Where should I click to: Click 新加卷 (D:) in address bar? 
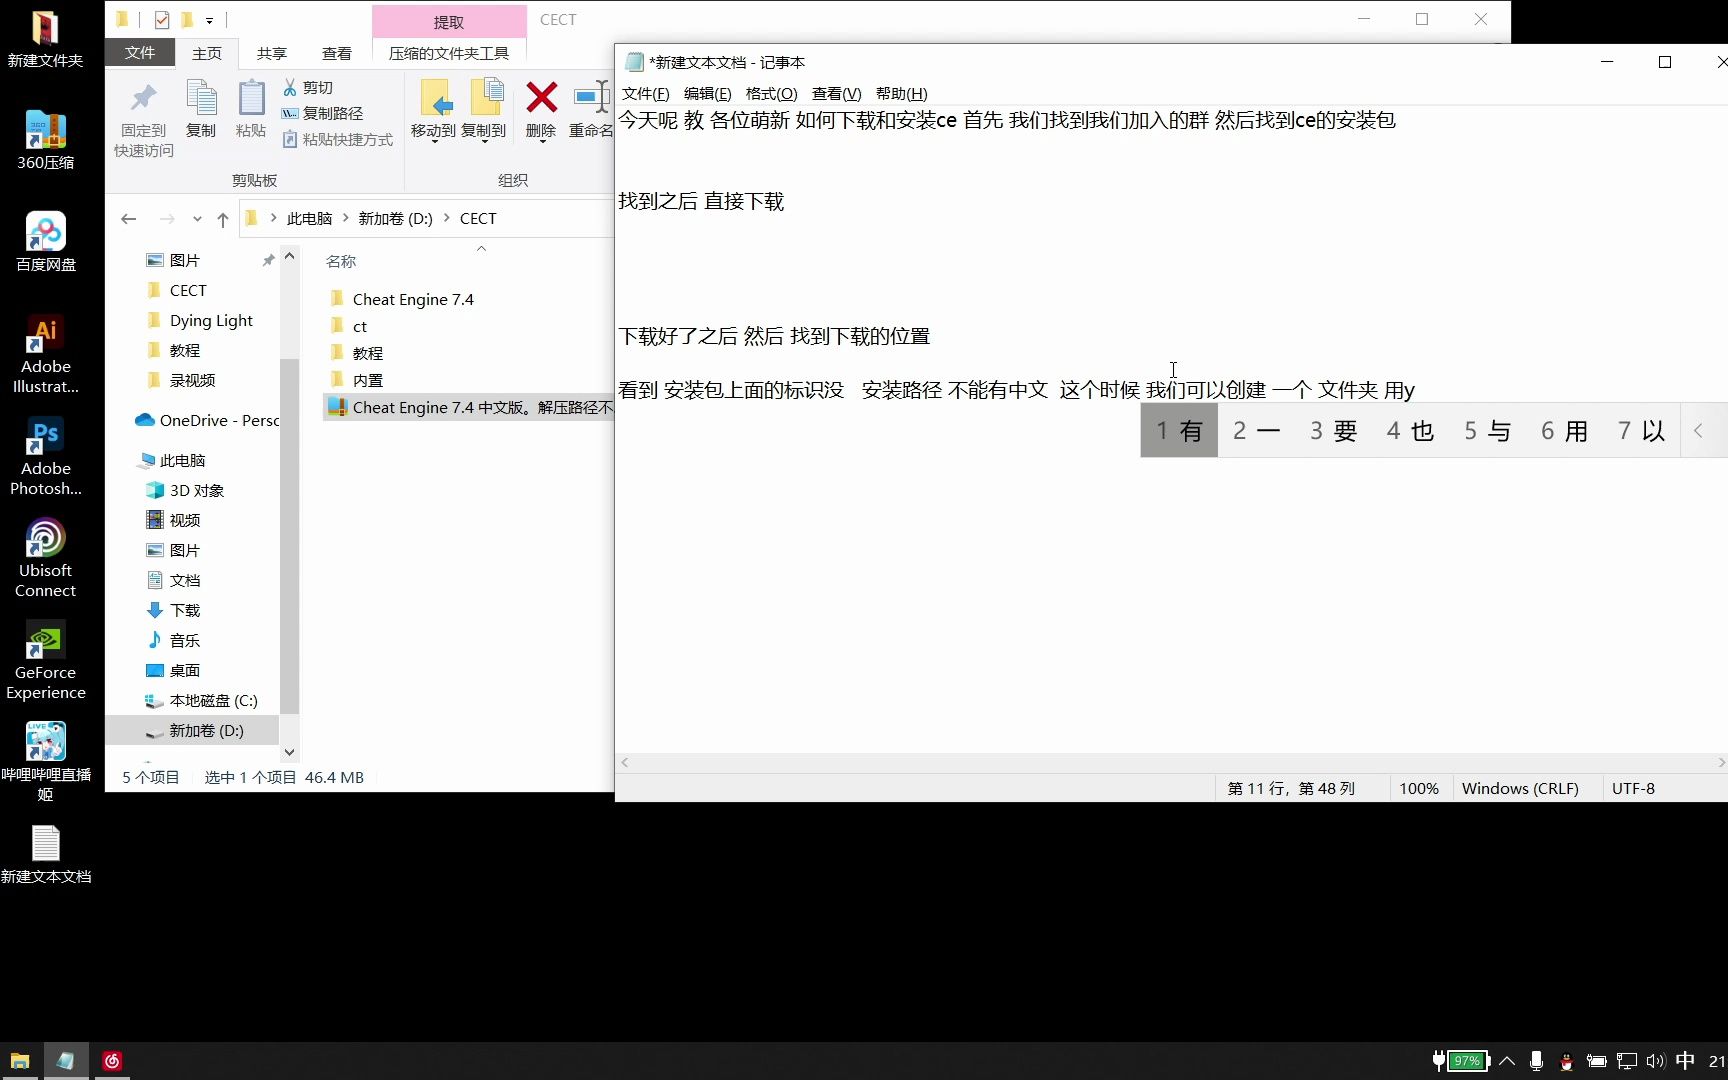tap(396, 219)
